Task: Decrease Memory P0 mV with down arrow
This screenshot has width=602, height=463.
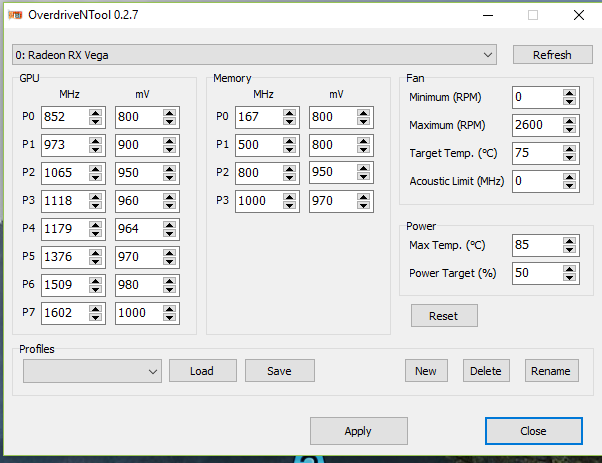Action: coord(363,121)
